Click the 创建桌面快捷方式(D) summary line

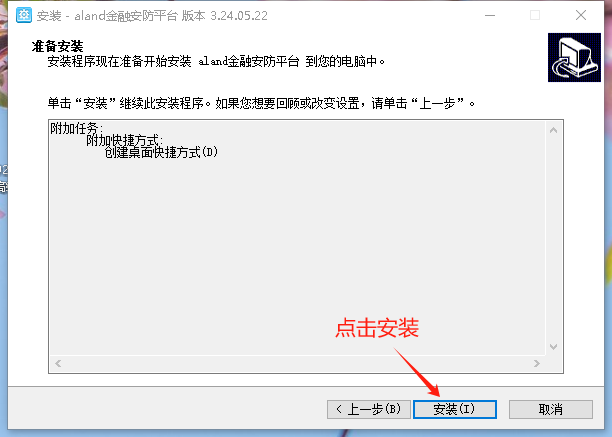161,152
